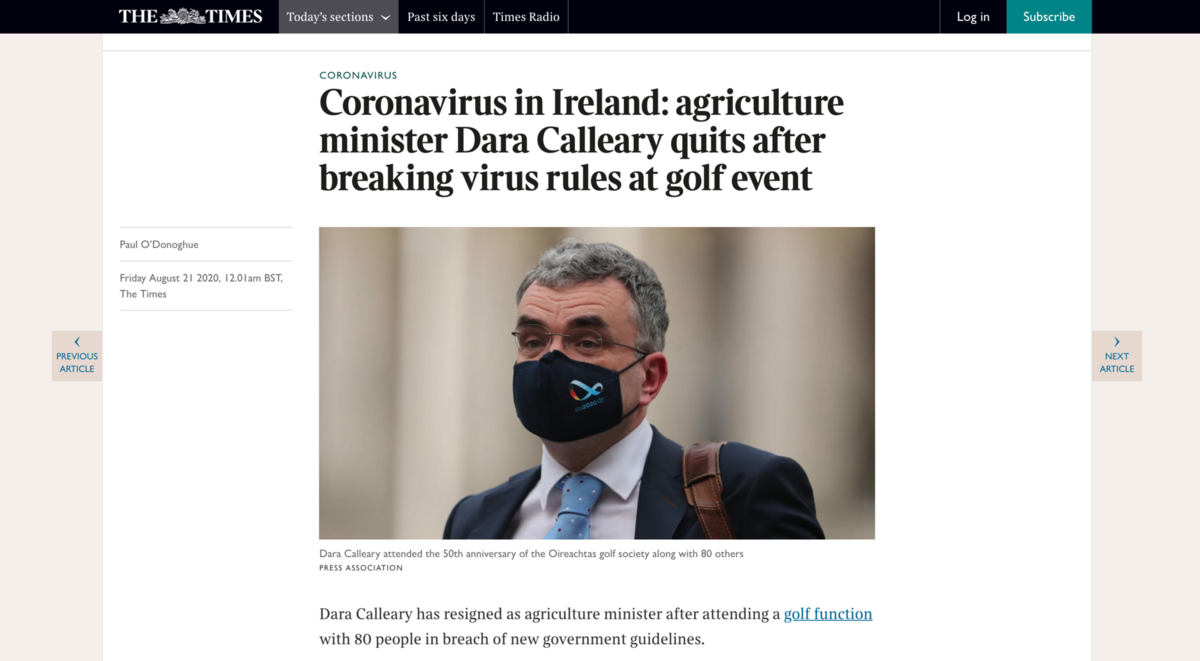Click the Press Association photo credit
Screen dimensions: 1200x661
point(361,568)
